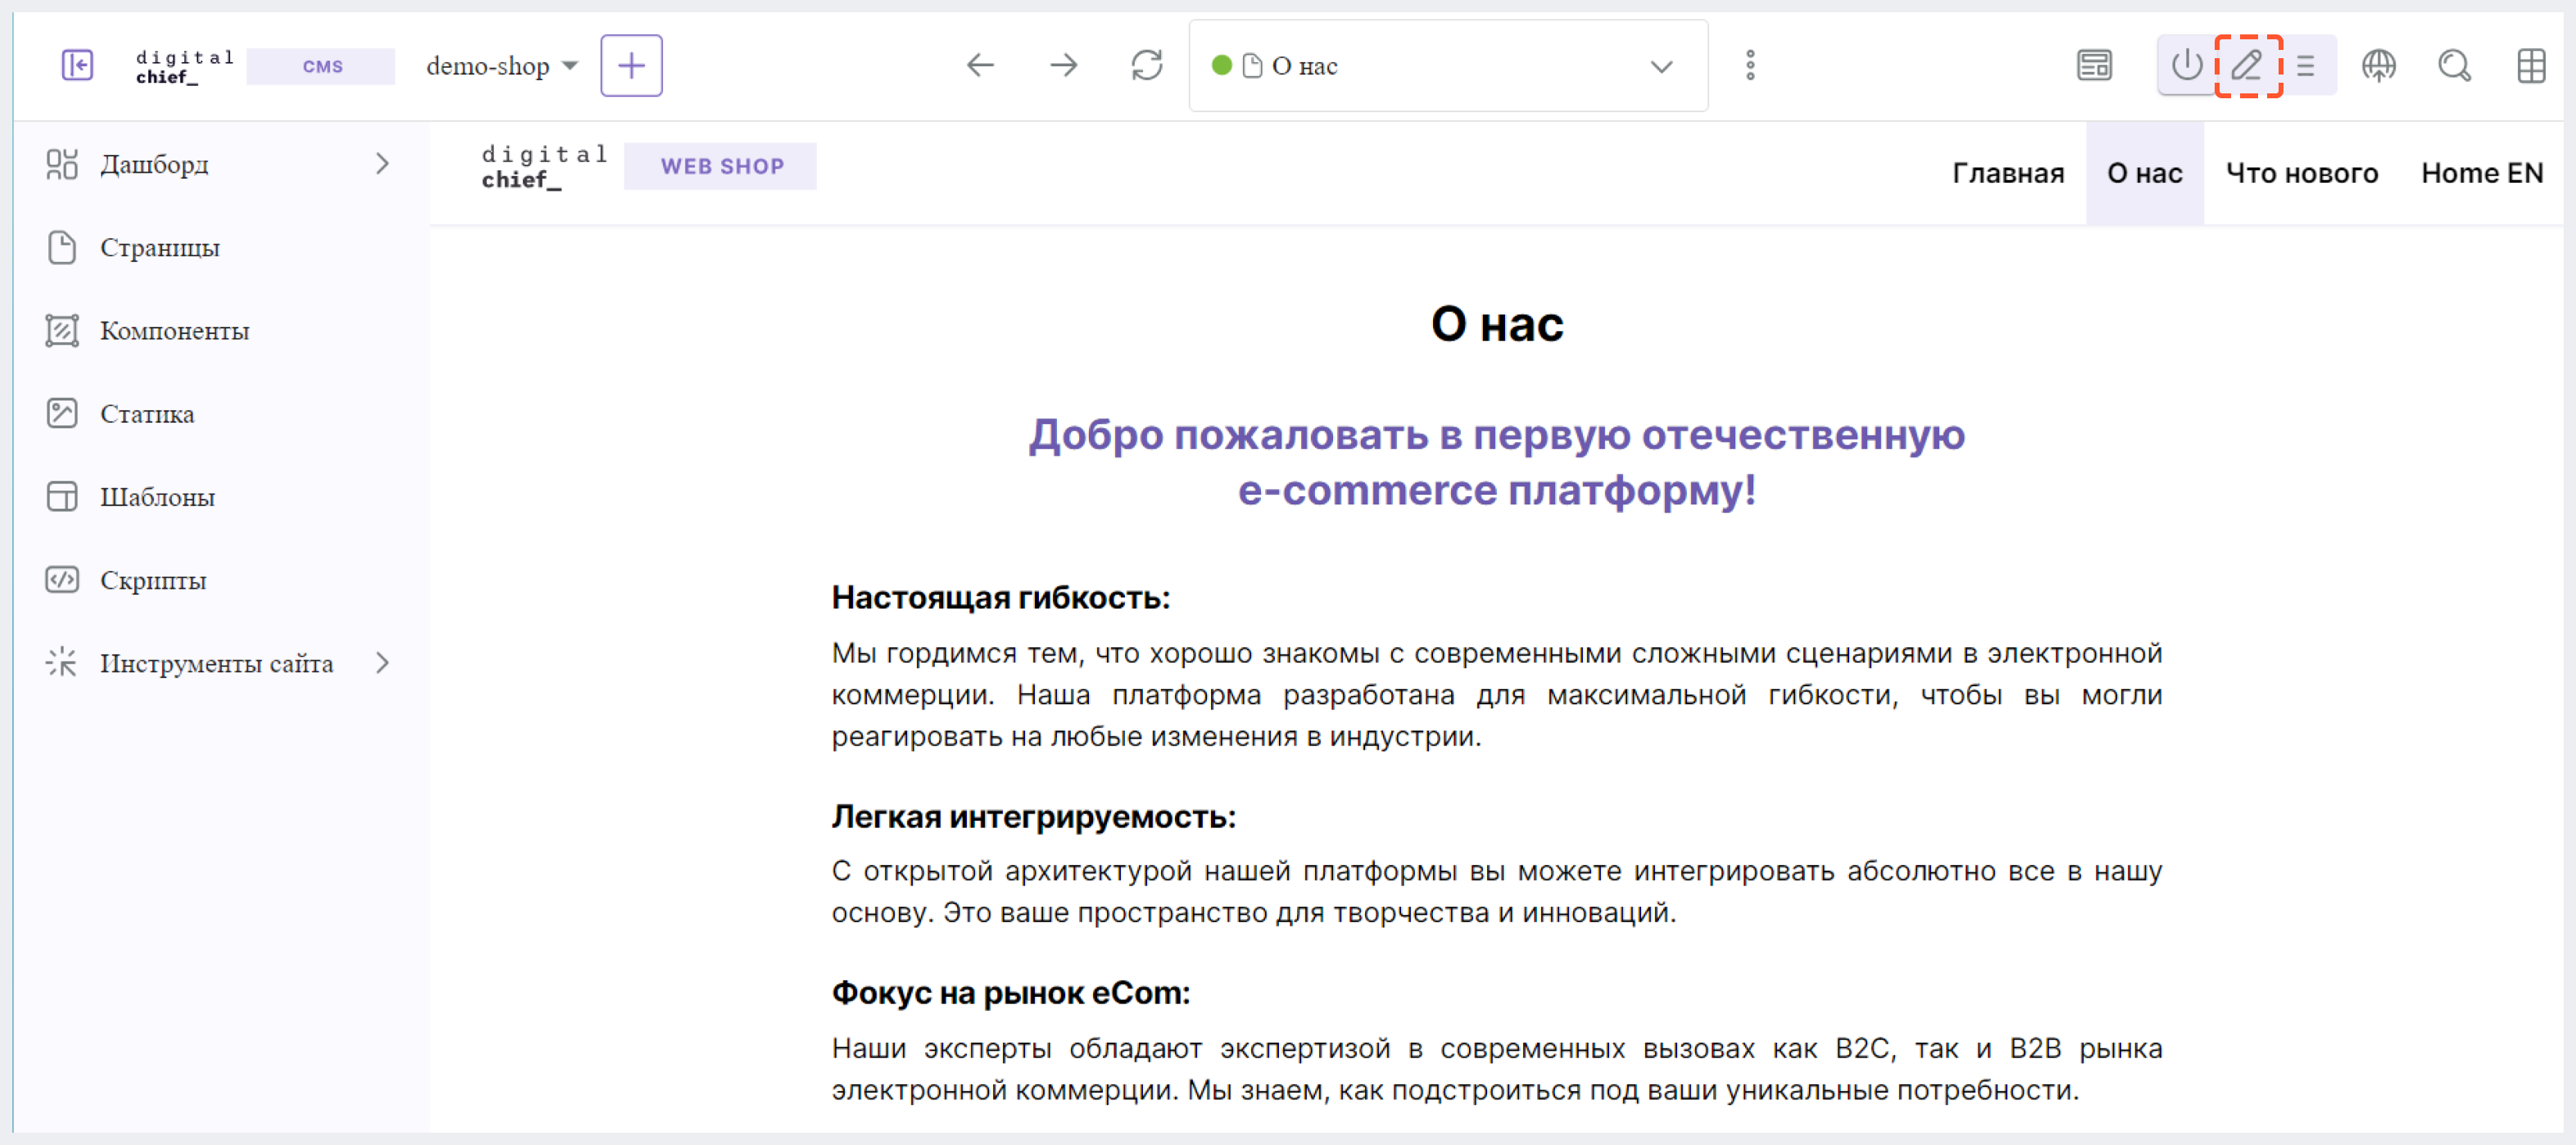Click the 'Легкая интегрируемость:' subheading
This screenshot has width=2576, height=1145.
1034,816
